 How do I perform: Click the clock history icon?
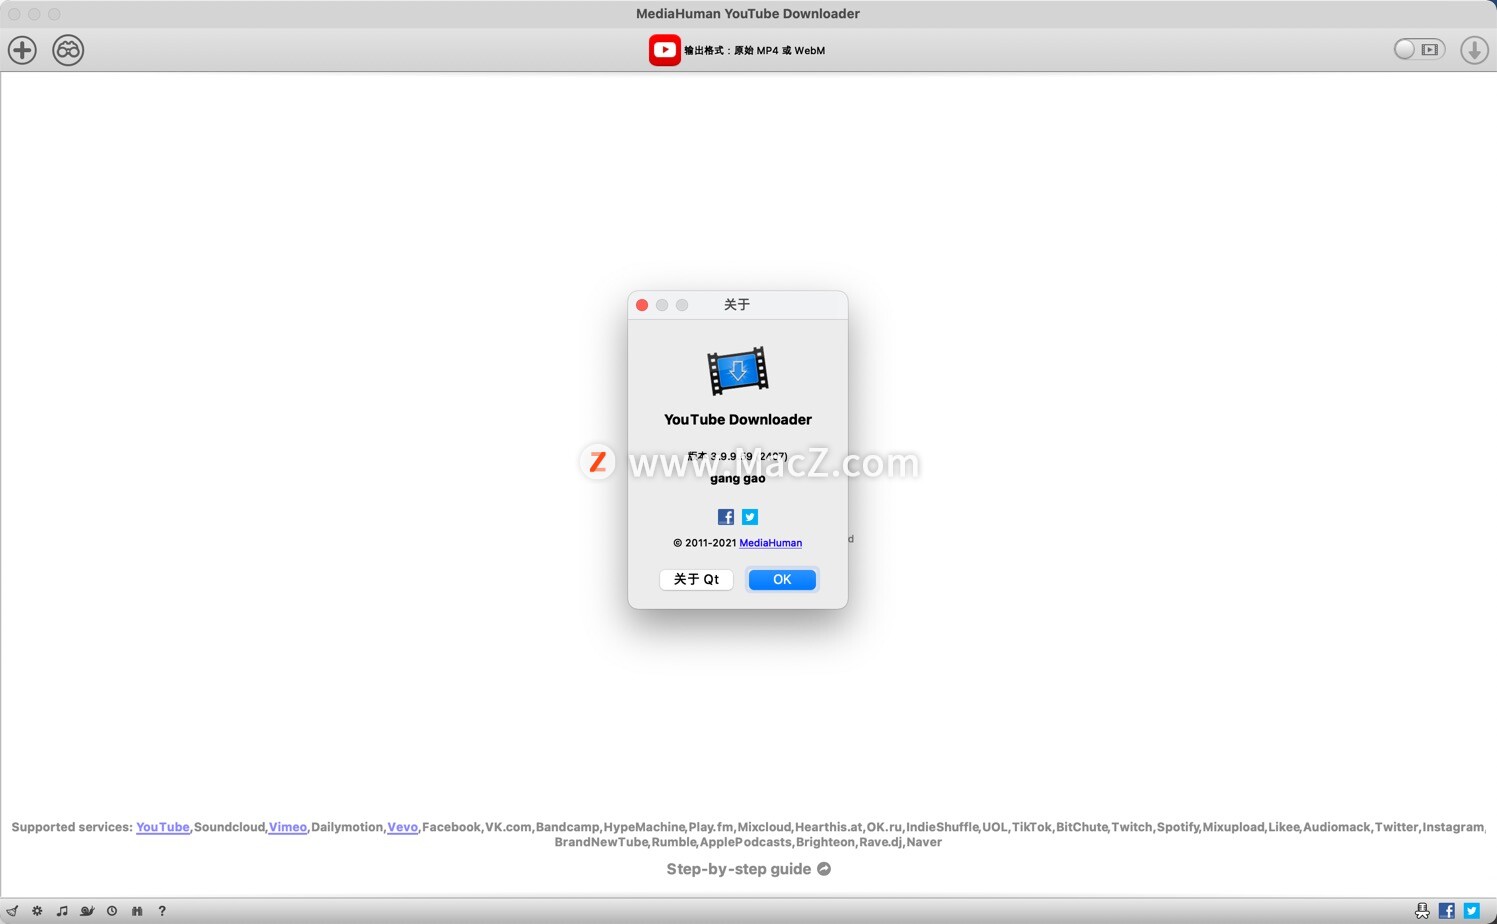(x=112, y=911)
